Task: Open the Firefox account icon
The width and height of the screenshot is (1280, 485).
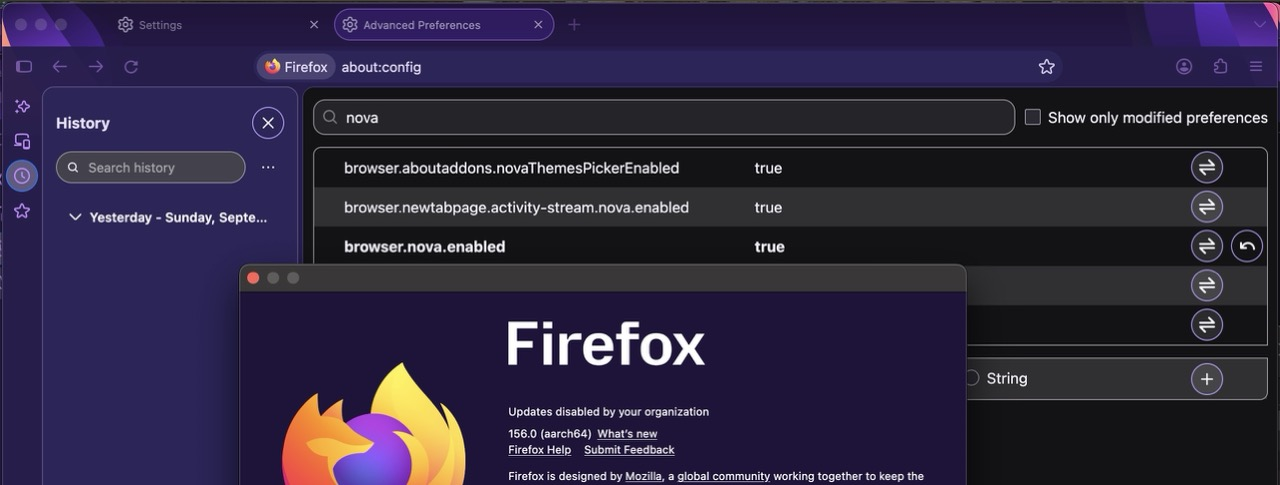Action: 1184,67
